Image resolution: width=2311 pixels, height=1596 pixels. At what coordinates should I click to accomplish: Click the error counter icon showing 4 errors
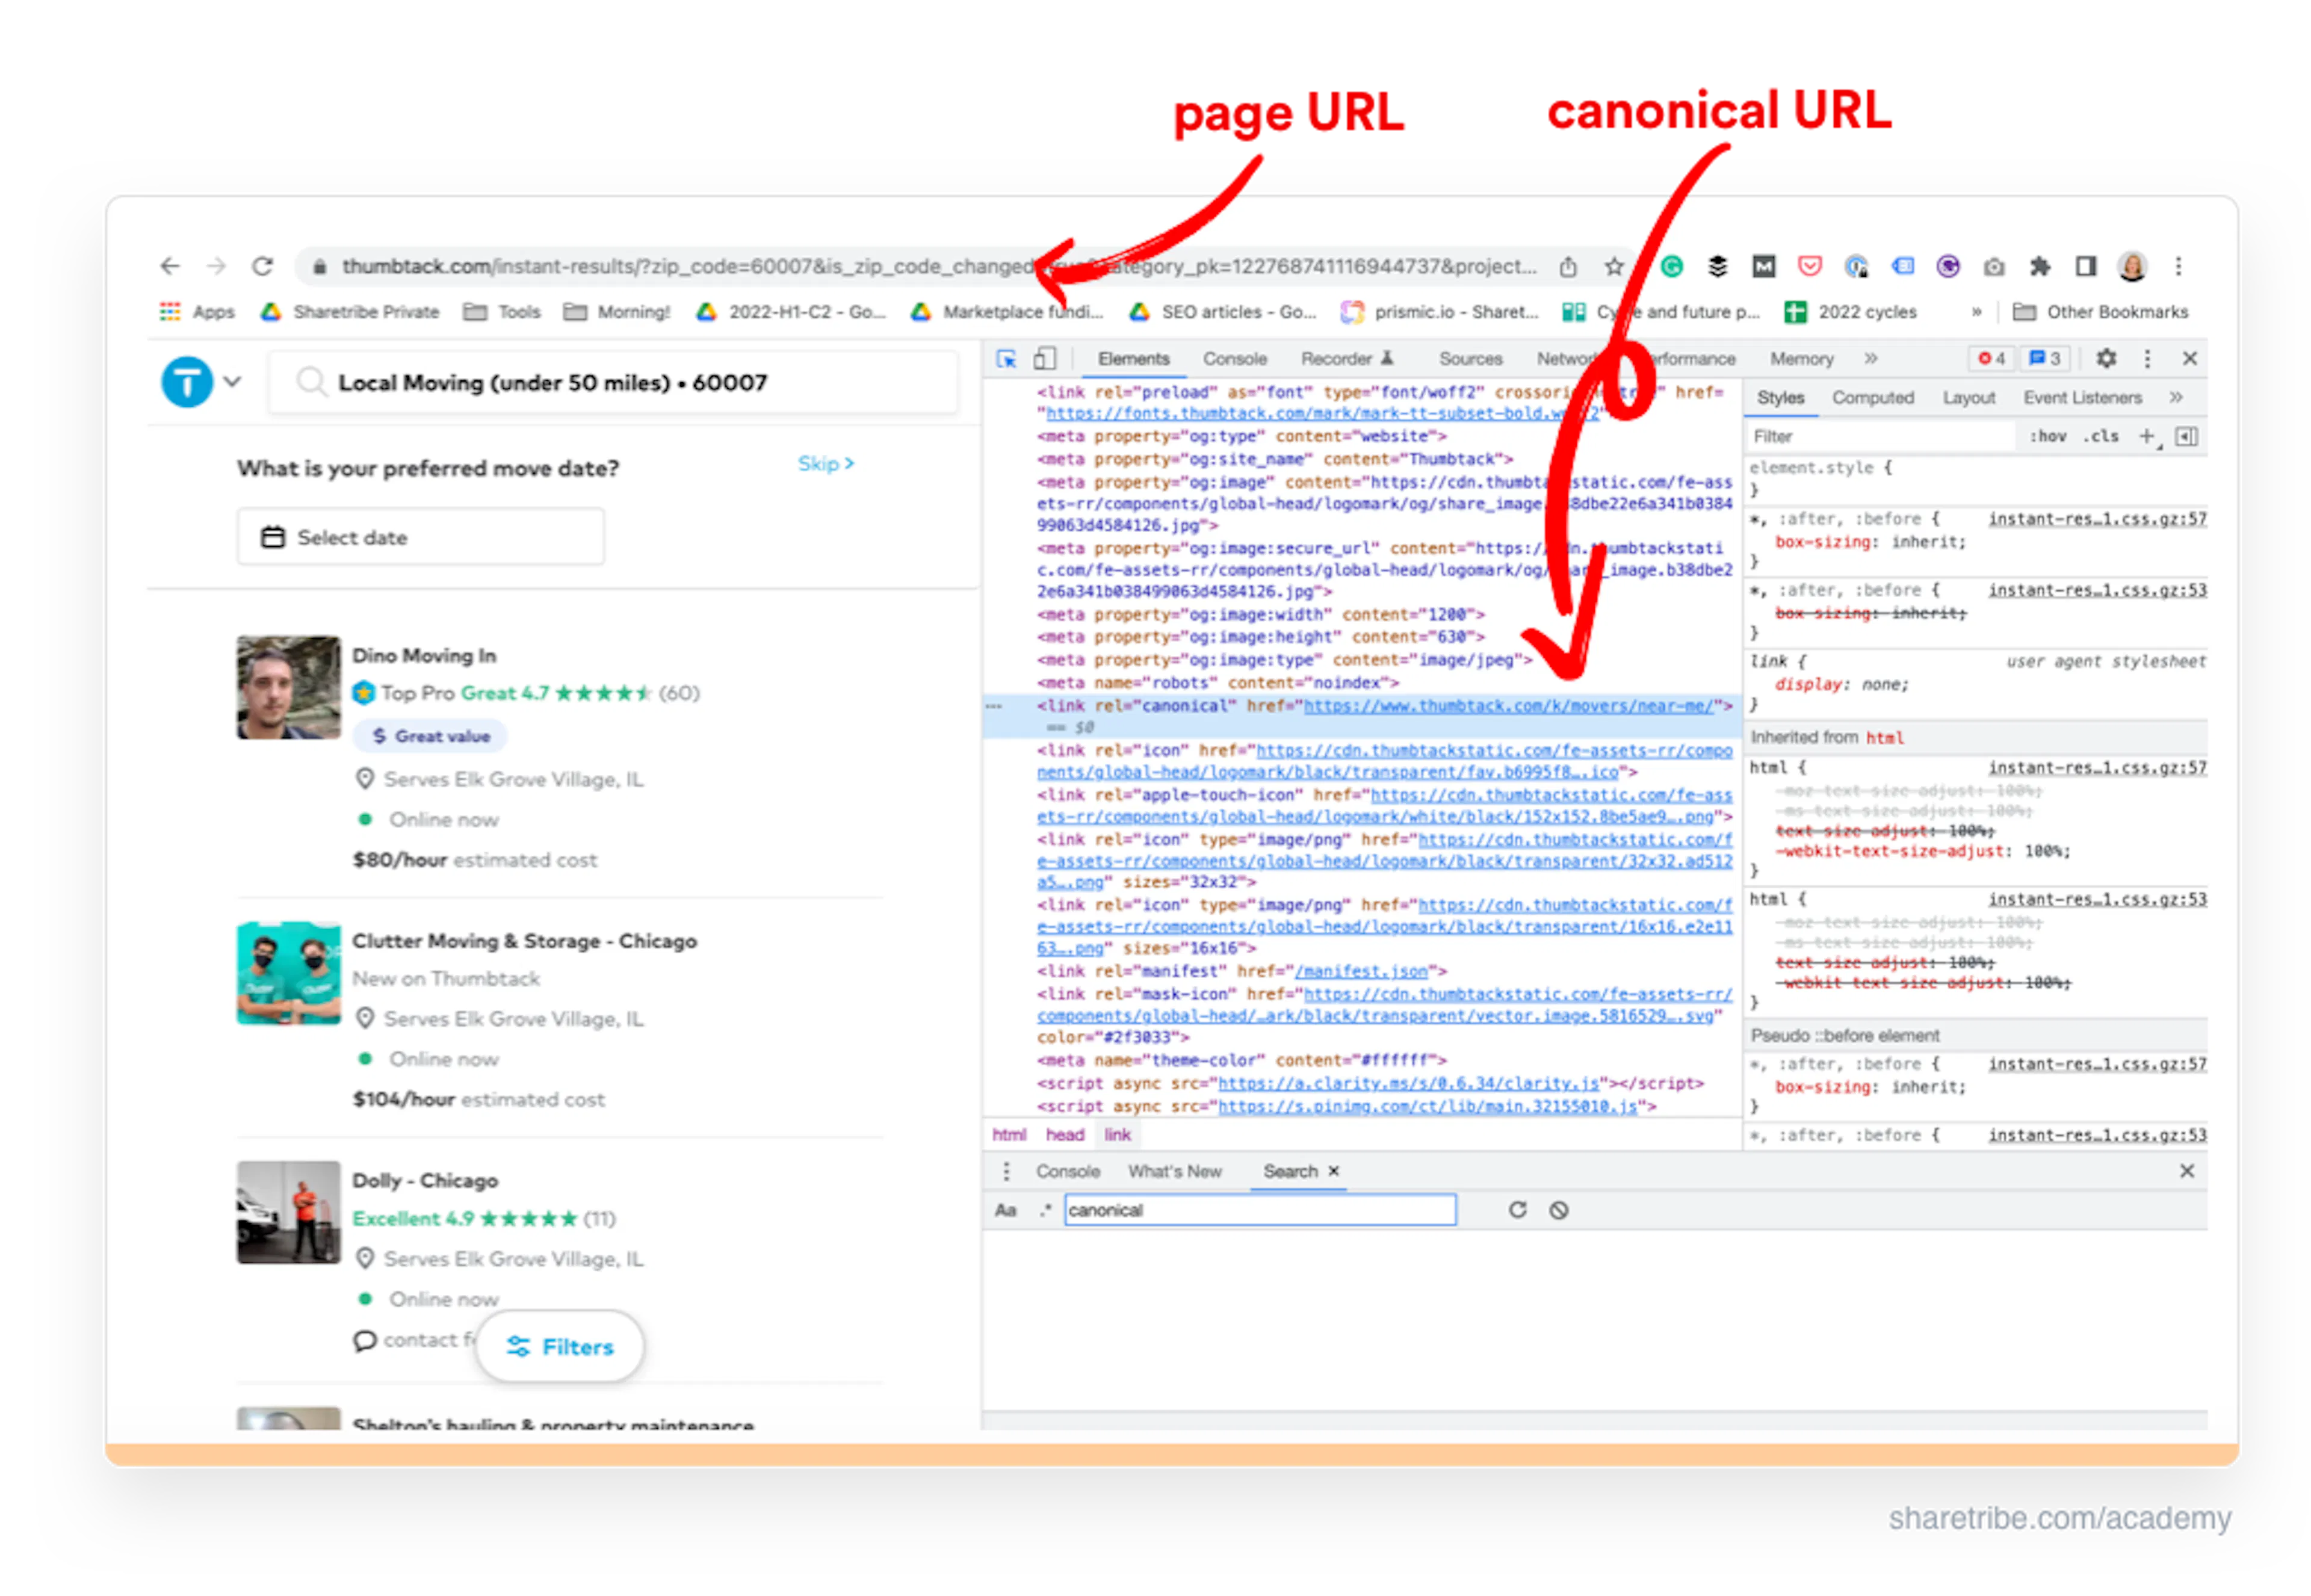pos(1990,359)
